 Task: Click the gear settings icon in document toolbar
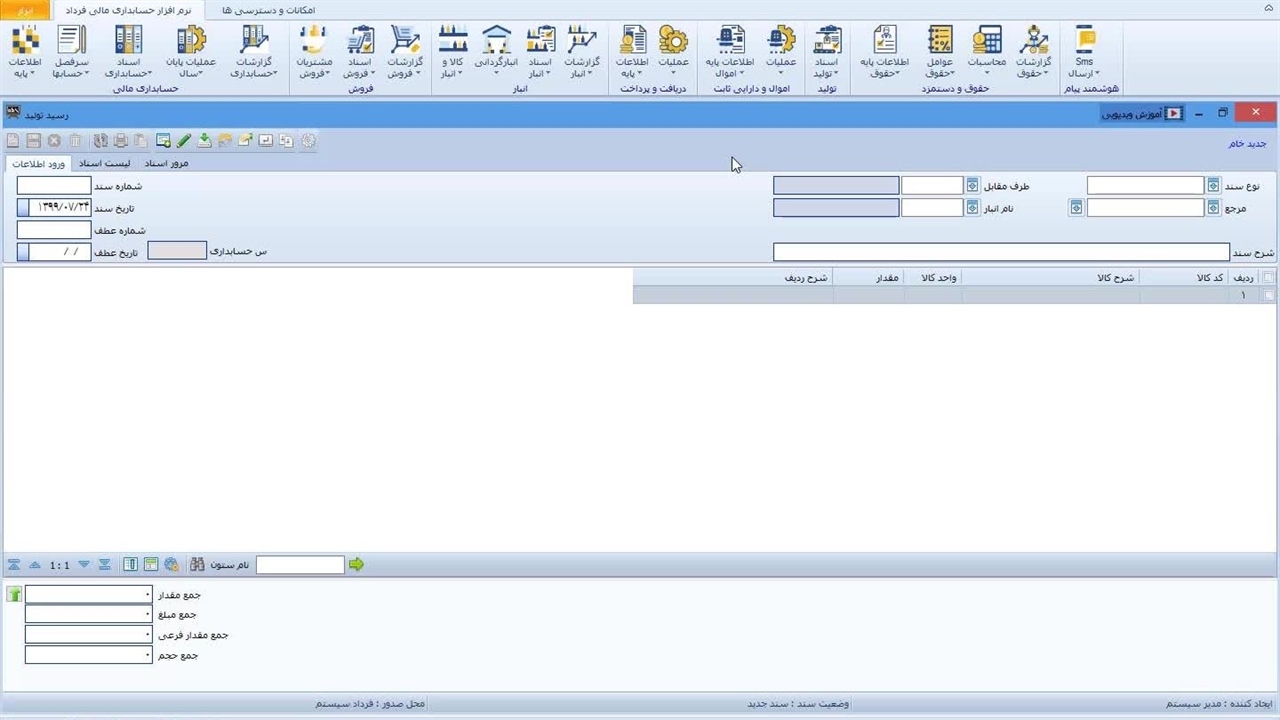click(x=308, y=141)
